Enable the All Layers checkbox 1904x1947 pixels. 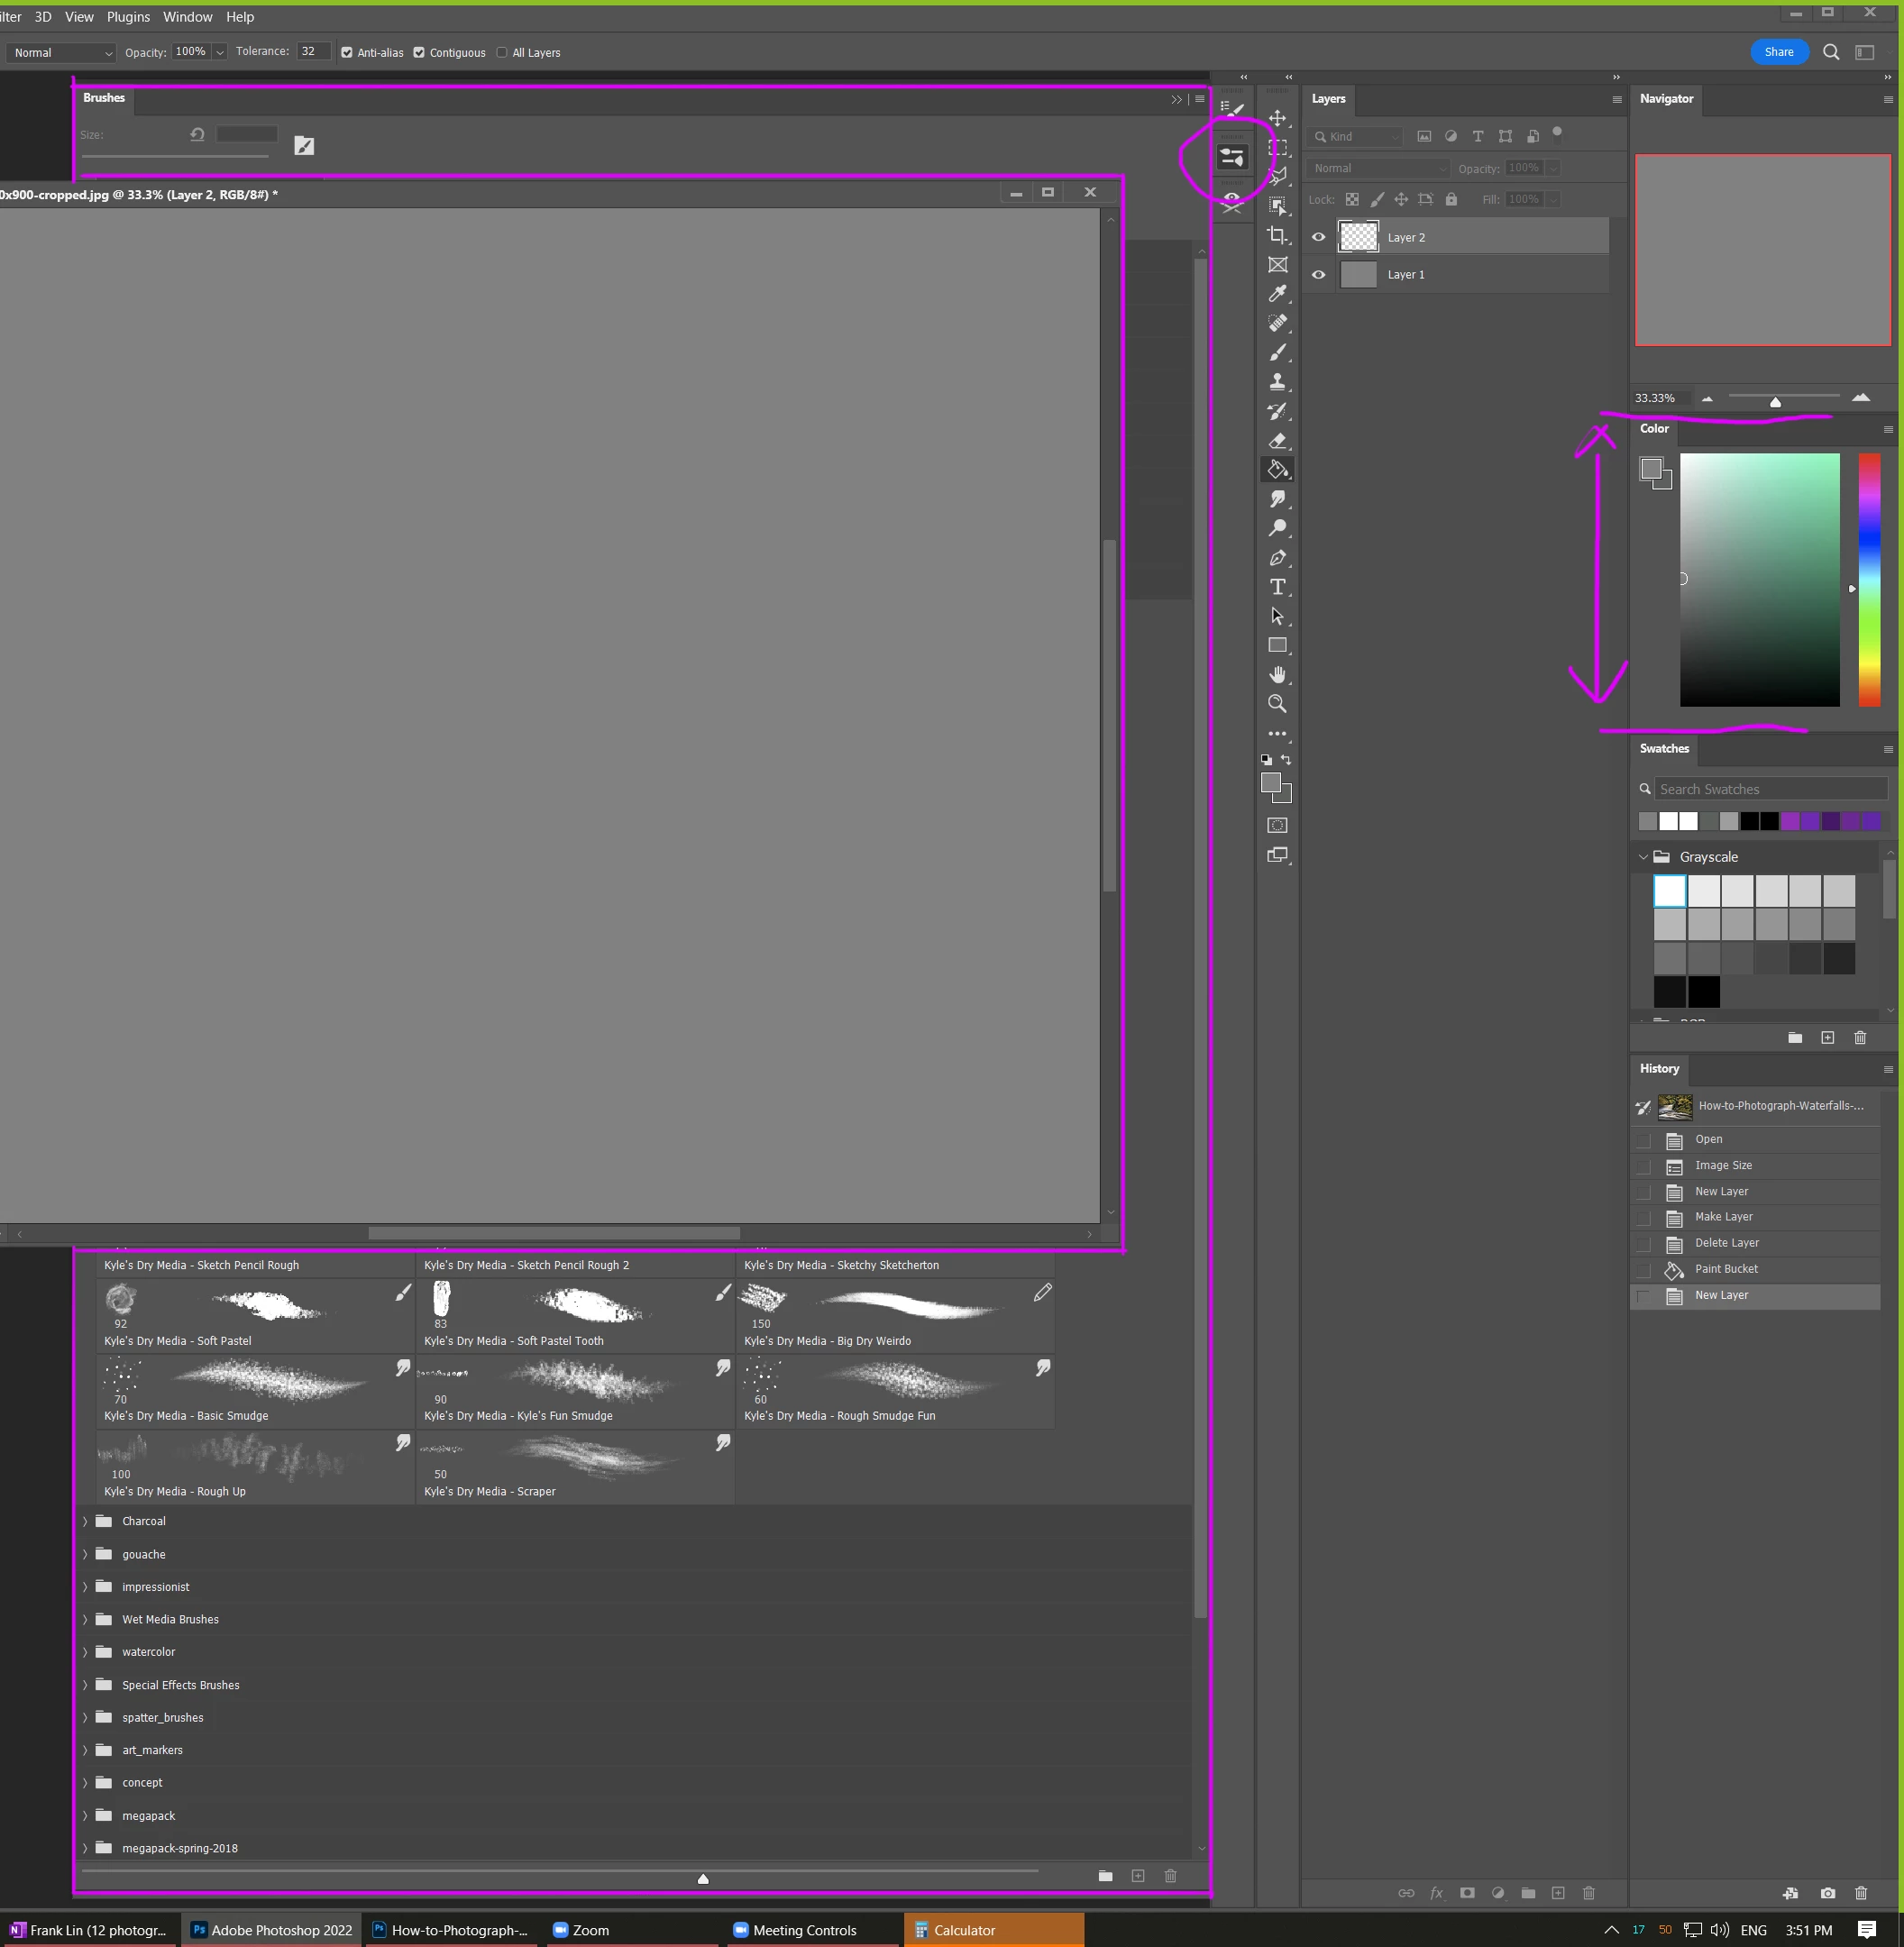click(x=502, y=53)
